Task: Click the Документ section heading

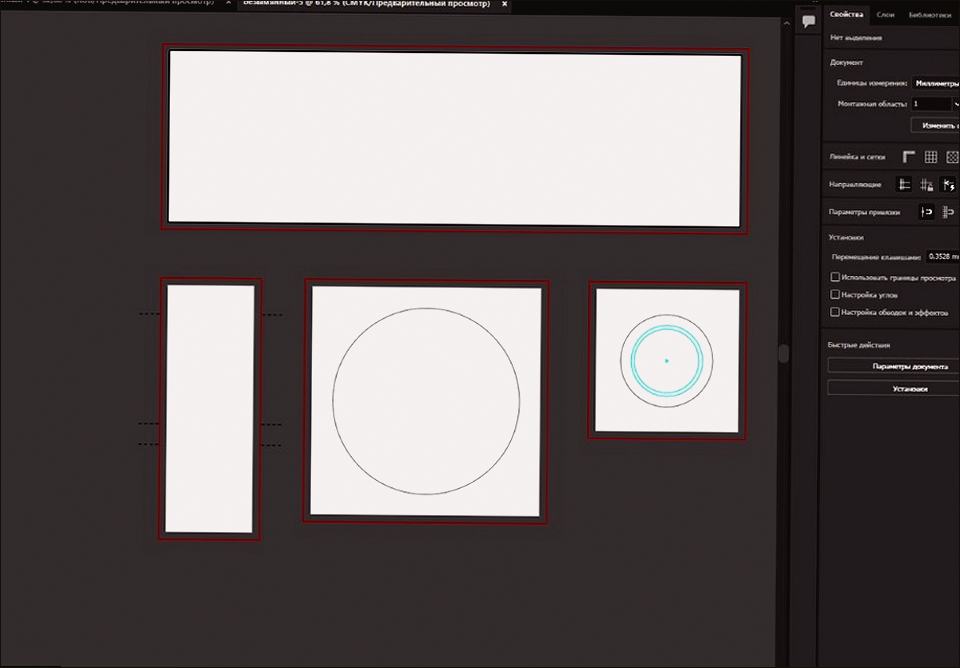Action: [846, 62]
